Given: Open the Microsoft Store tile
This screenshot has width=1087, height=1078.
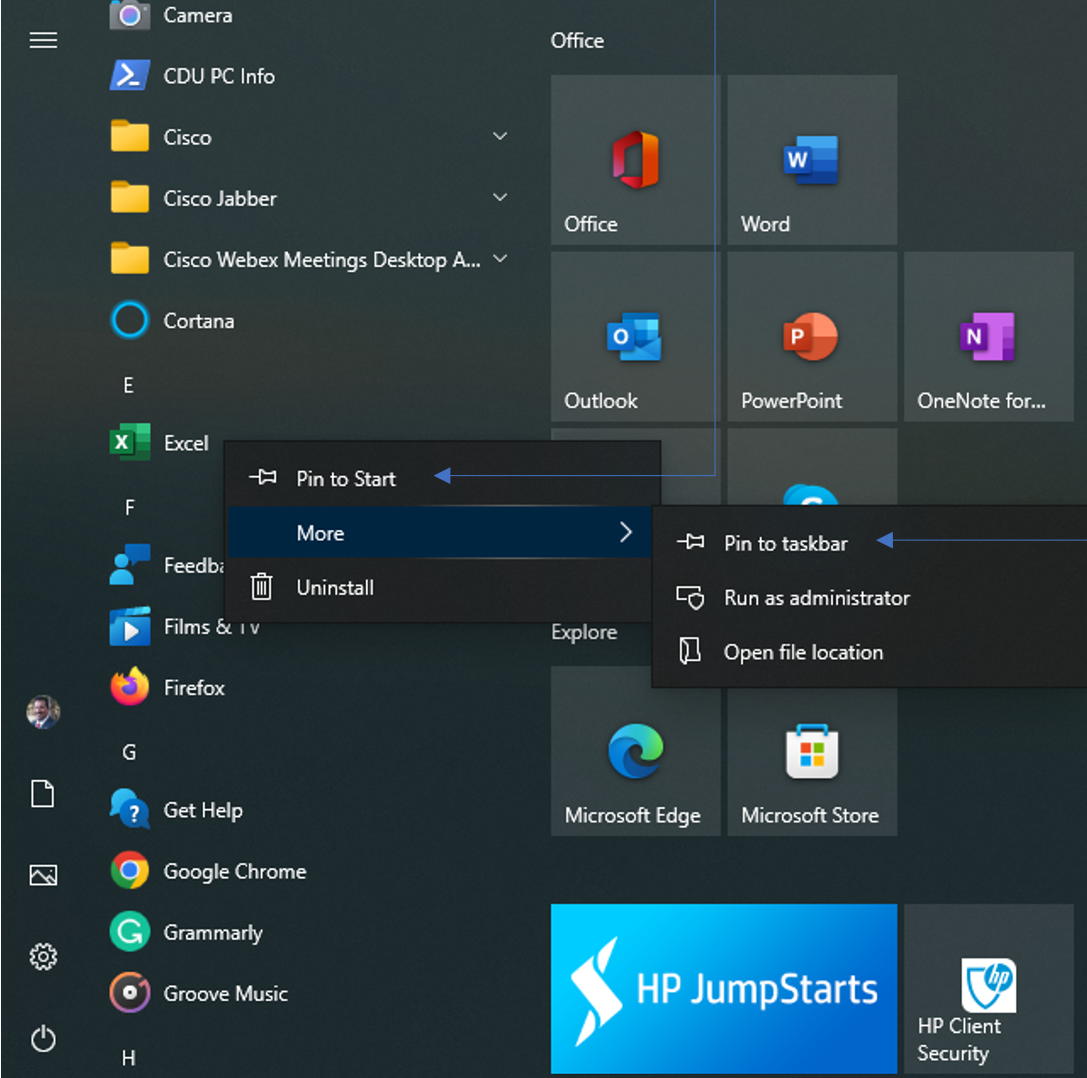Looking at the screenshot, I should 812,751.
